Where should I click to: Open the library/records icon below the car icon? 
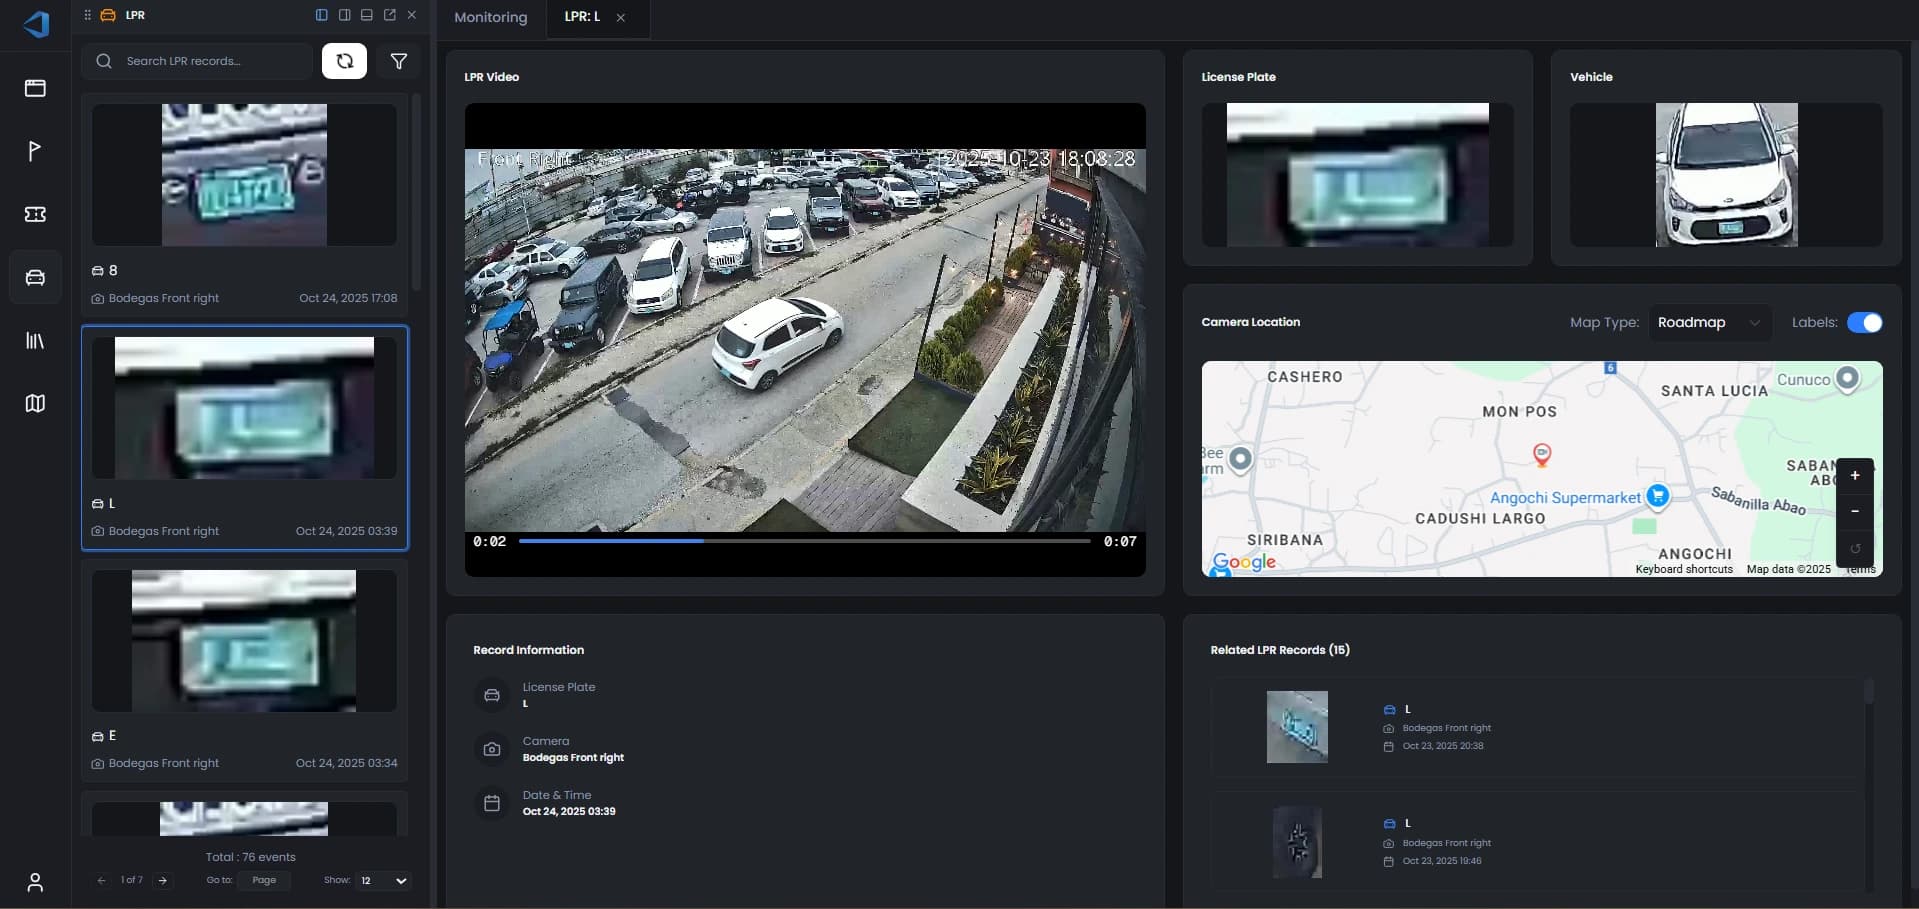tap(35, 340)
